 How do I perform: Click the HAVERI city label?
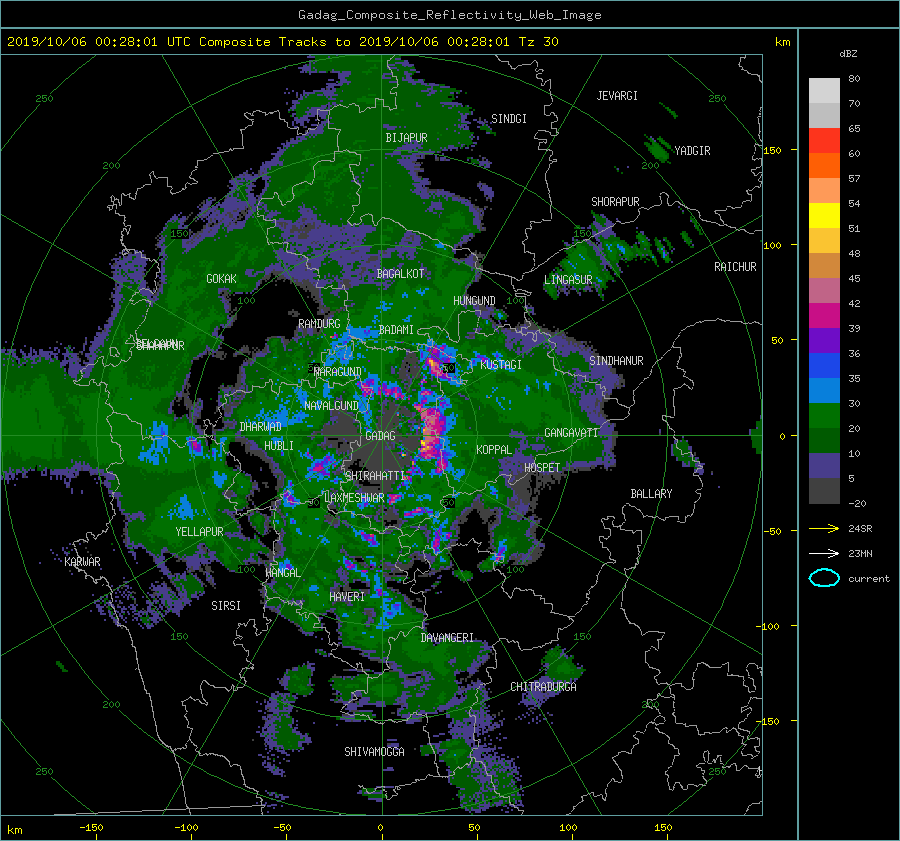(x=347, y=597)
